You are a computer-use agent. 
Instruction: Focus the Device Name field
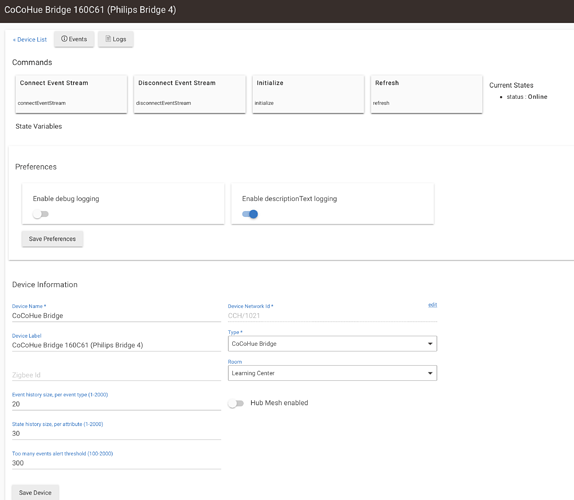coord(116,316)
